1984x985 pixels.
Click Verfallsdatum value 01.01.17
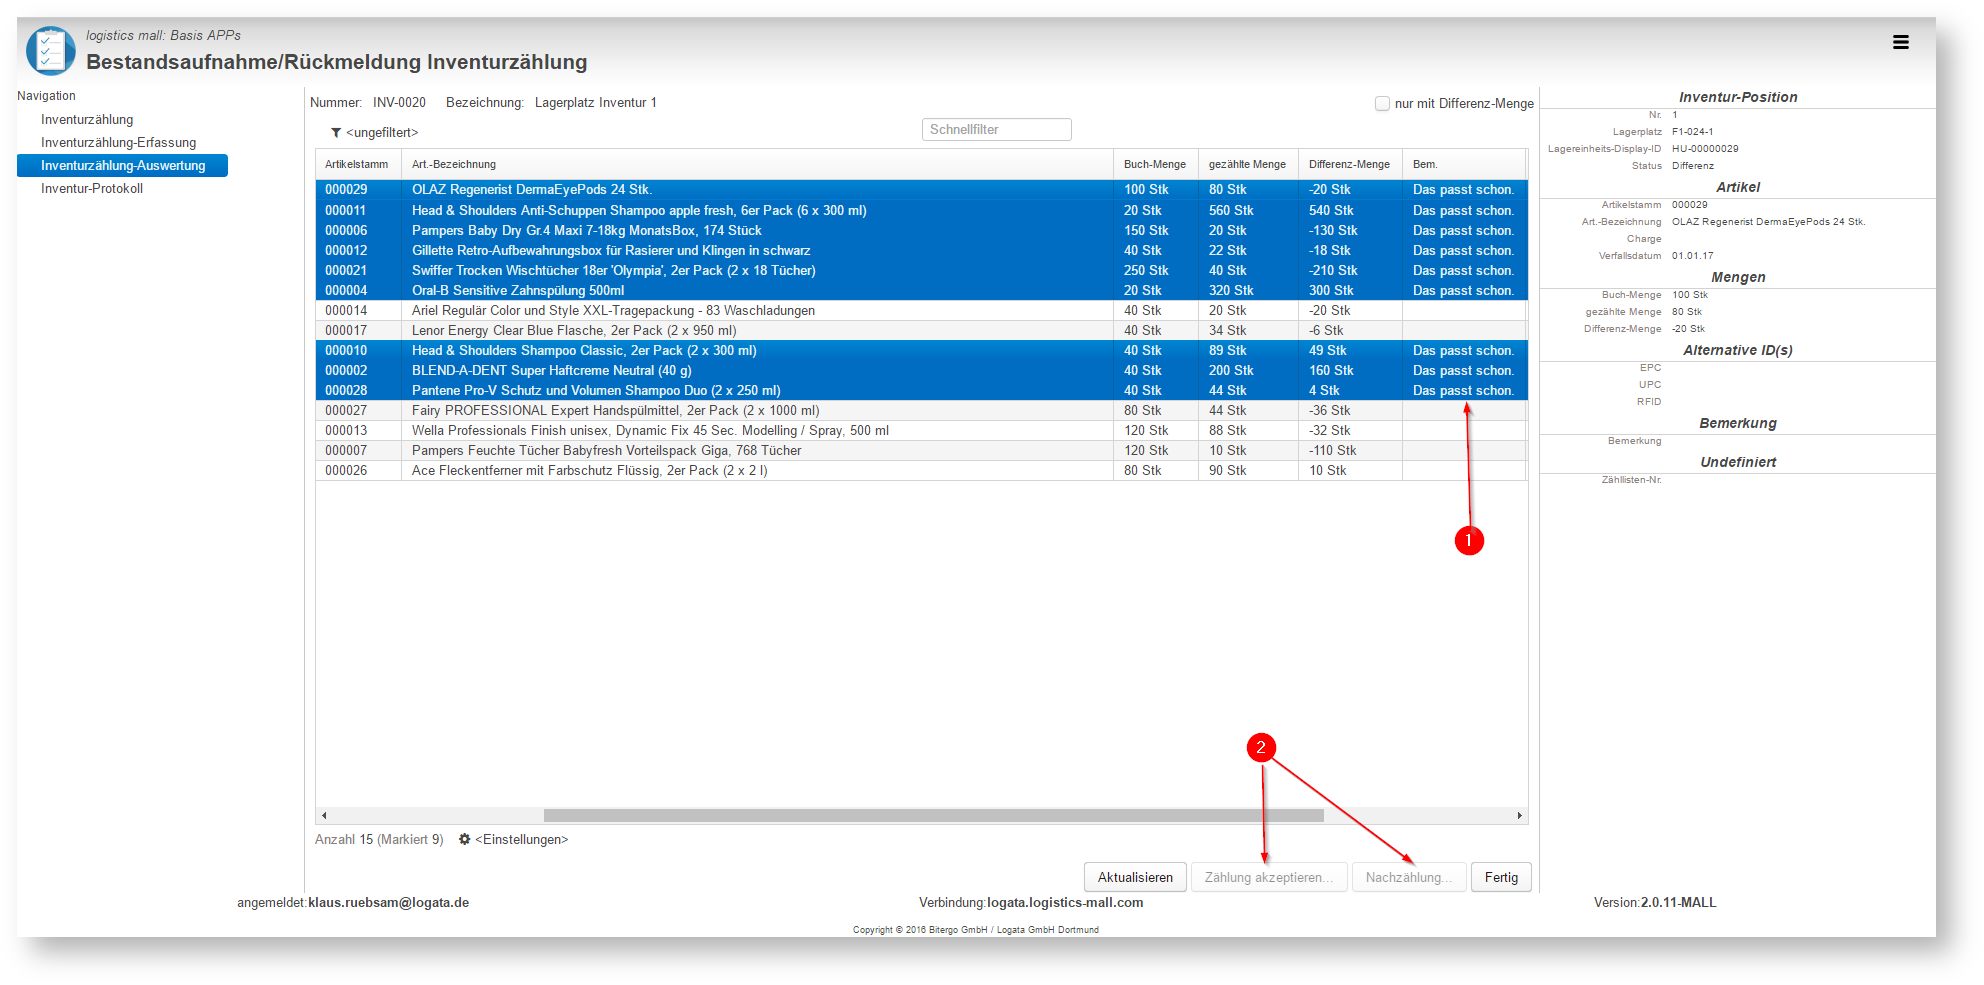point(1692,255)
